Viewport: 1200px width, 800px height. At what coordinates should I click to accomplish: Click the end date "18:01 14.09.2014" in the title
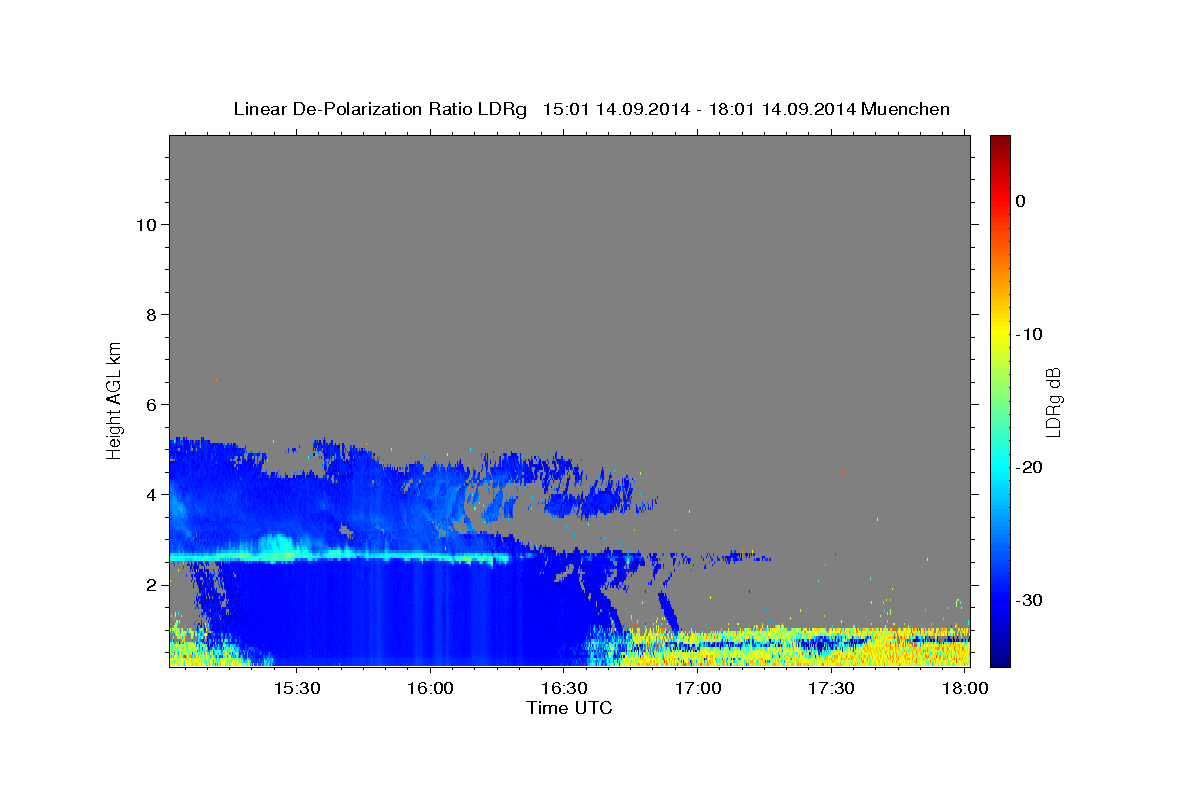(781, 109)
